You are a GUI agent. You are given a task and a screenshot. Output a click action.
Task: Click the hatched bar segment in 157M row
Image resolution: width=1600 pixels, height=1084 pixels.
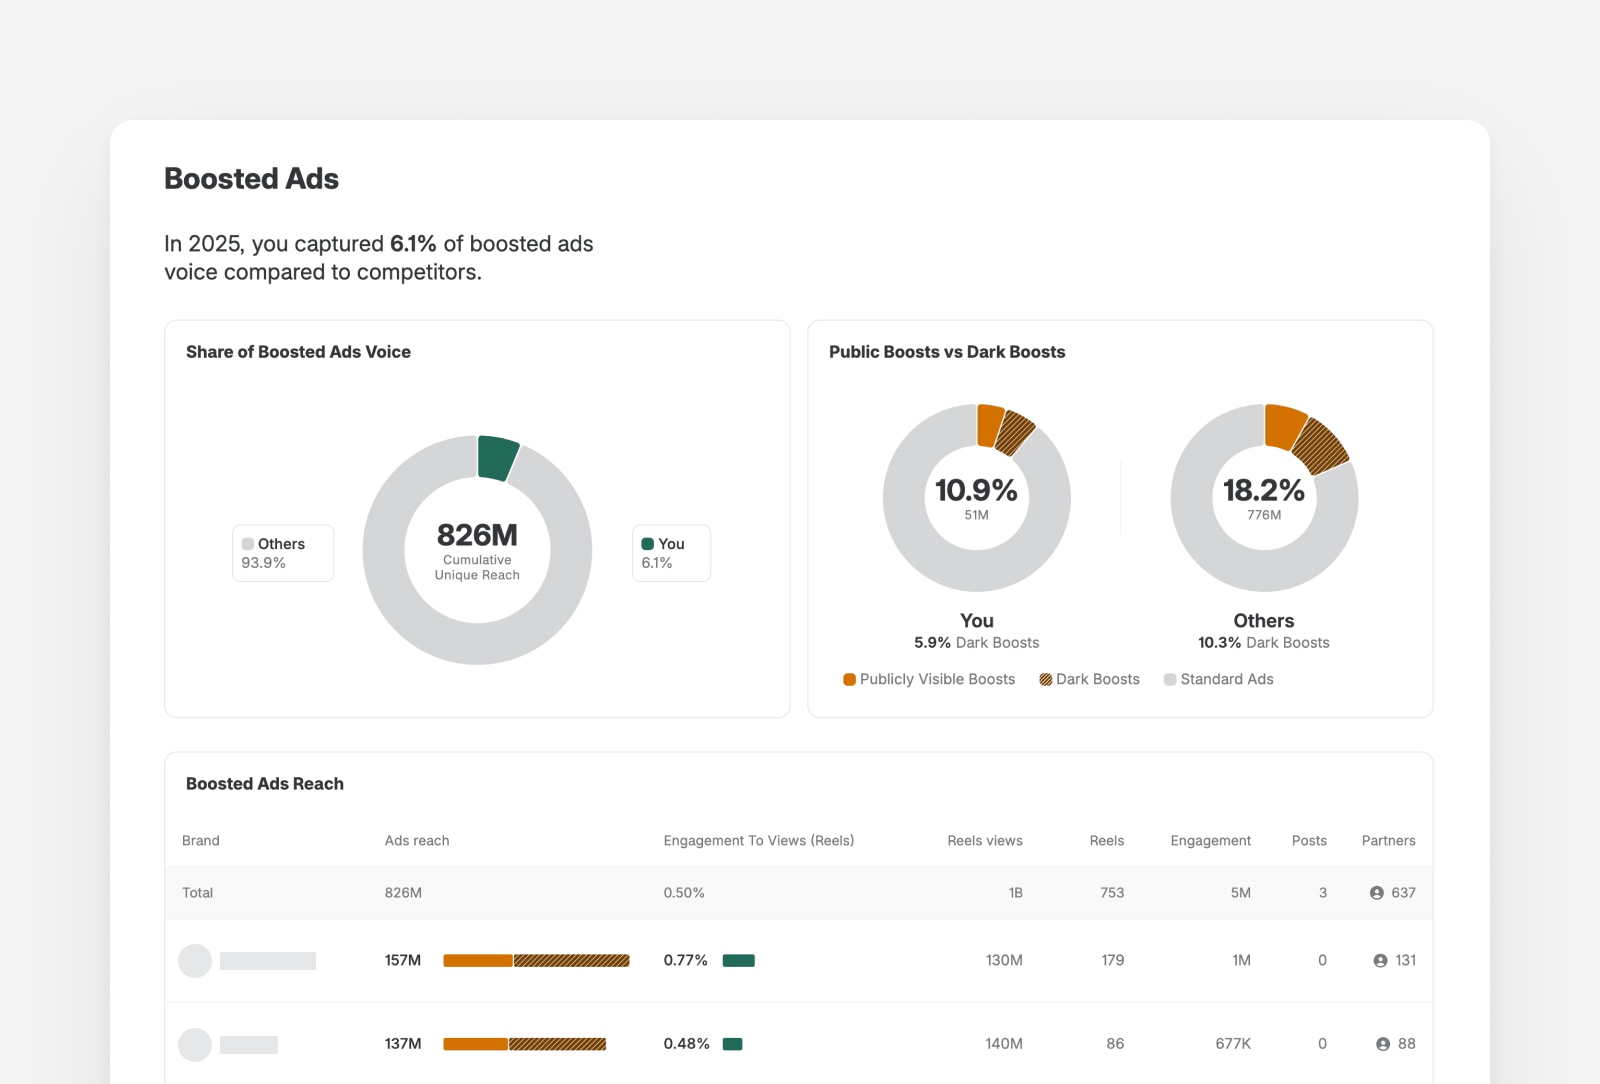pyautogui.click(x=572, y=961)
